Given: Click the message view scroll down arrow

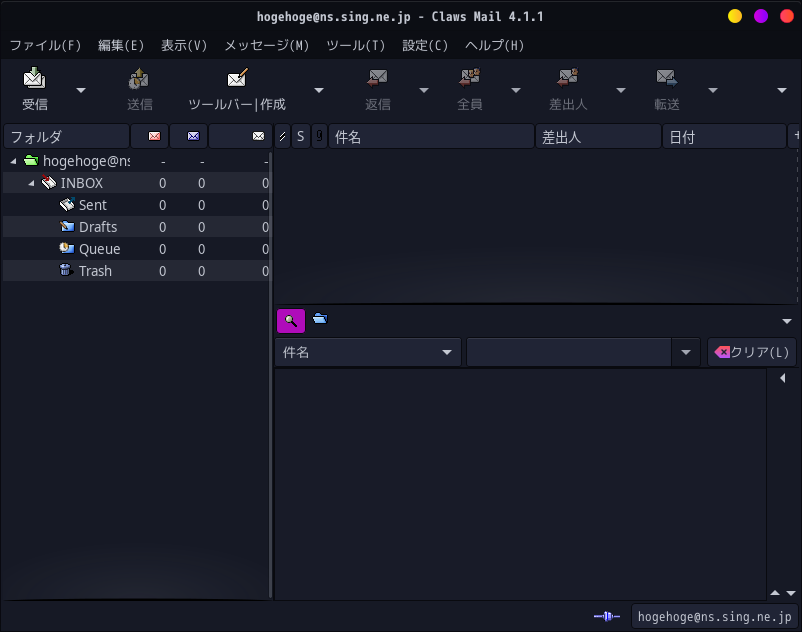Looking at the screenshot, I should tap(791, 593).
